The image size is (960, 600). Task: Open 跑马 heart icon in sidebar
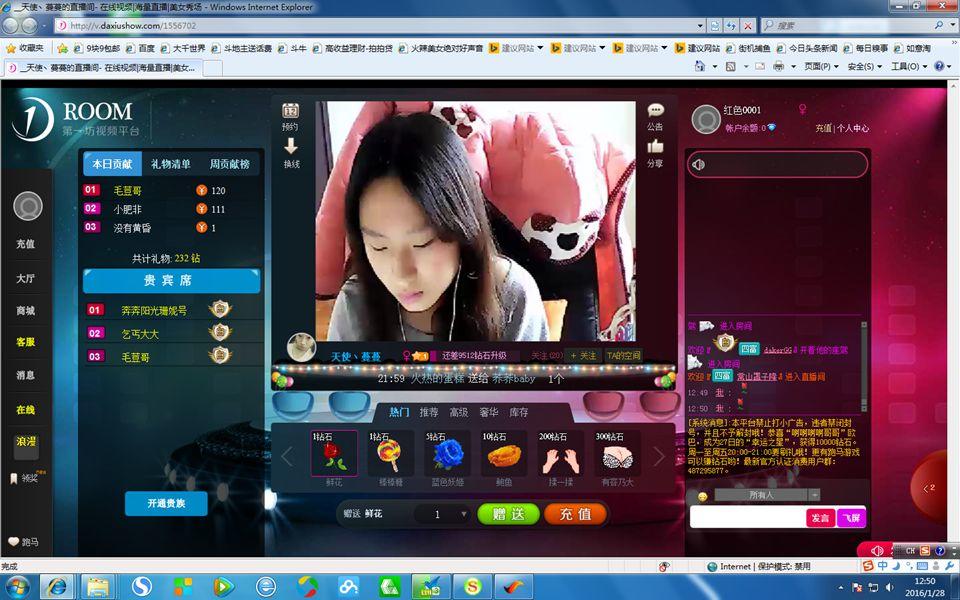(x=13, y=541)
